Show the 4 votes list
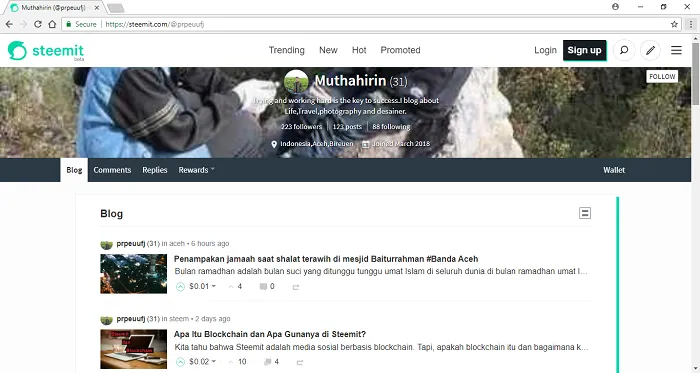 pyautogui.click(x=235, y=286)
